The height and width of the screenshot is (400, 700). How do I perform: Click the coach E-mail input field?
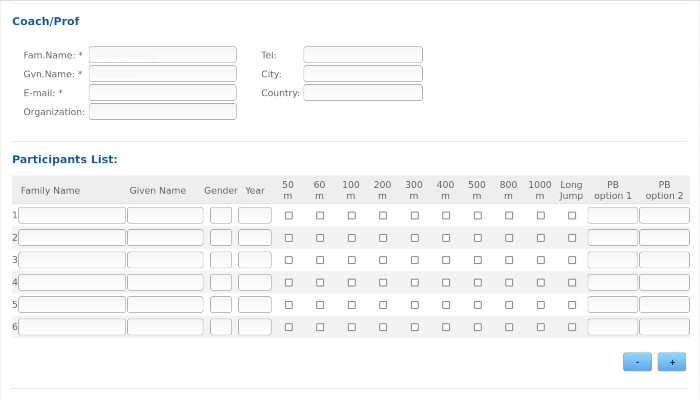163,93
